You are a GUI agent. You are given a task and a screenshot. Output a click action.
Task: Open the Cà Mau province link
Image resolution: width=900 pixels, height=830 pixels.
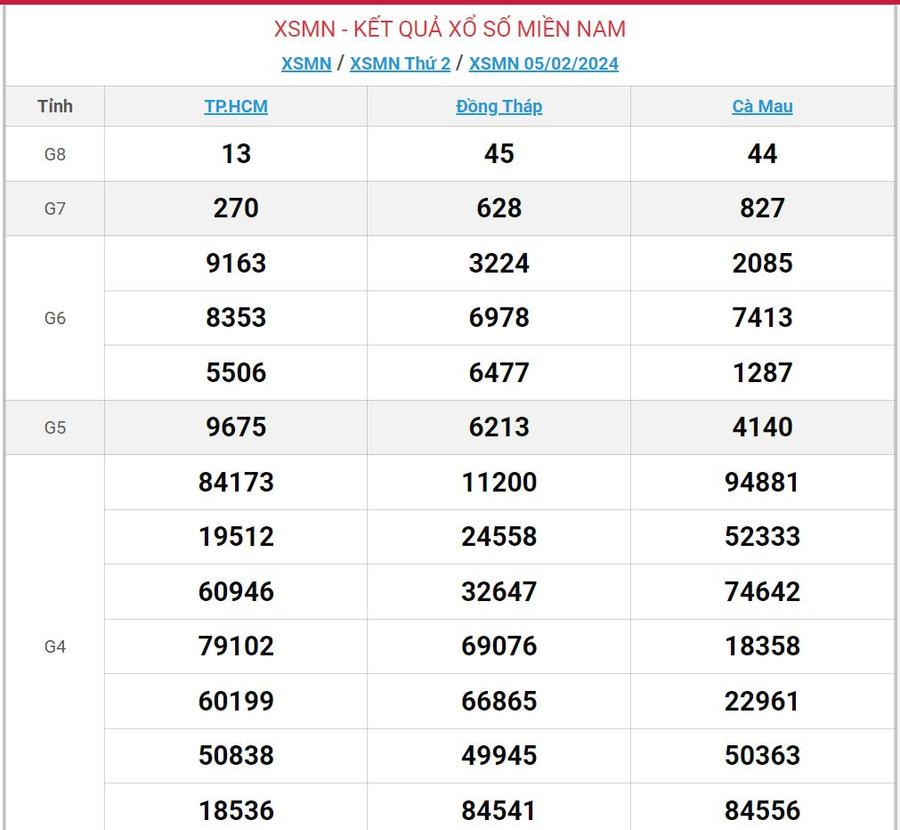click(x=762, y=107)
